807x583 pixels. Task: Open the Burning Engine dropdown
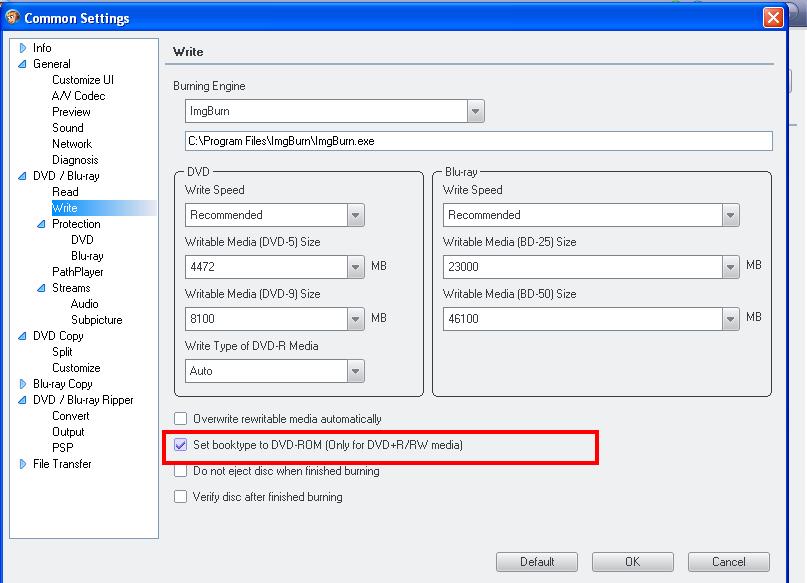tap(475, 111)
